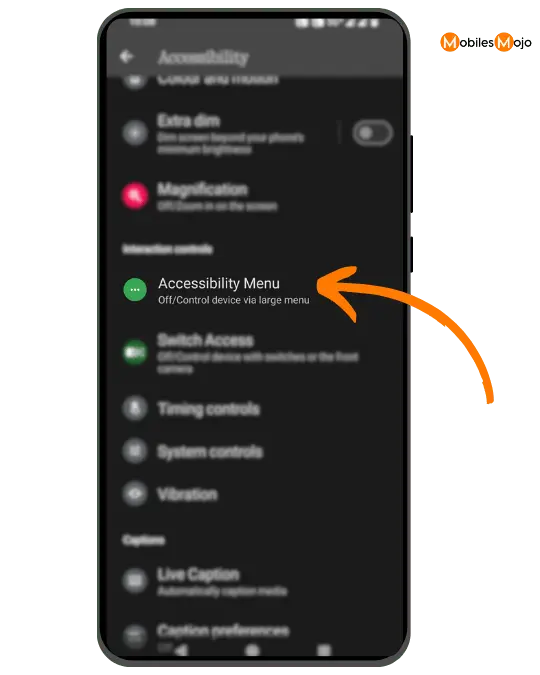Open Live Caption settings
The height and width of the screenshot is (675, 540).
[x=255, y=581]
